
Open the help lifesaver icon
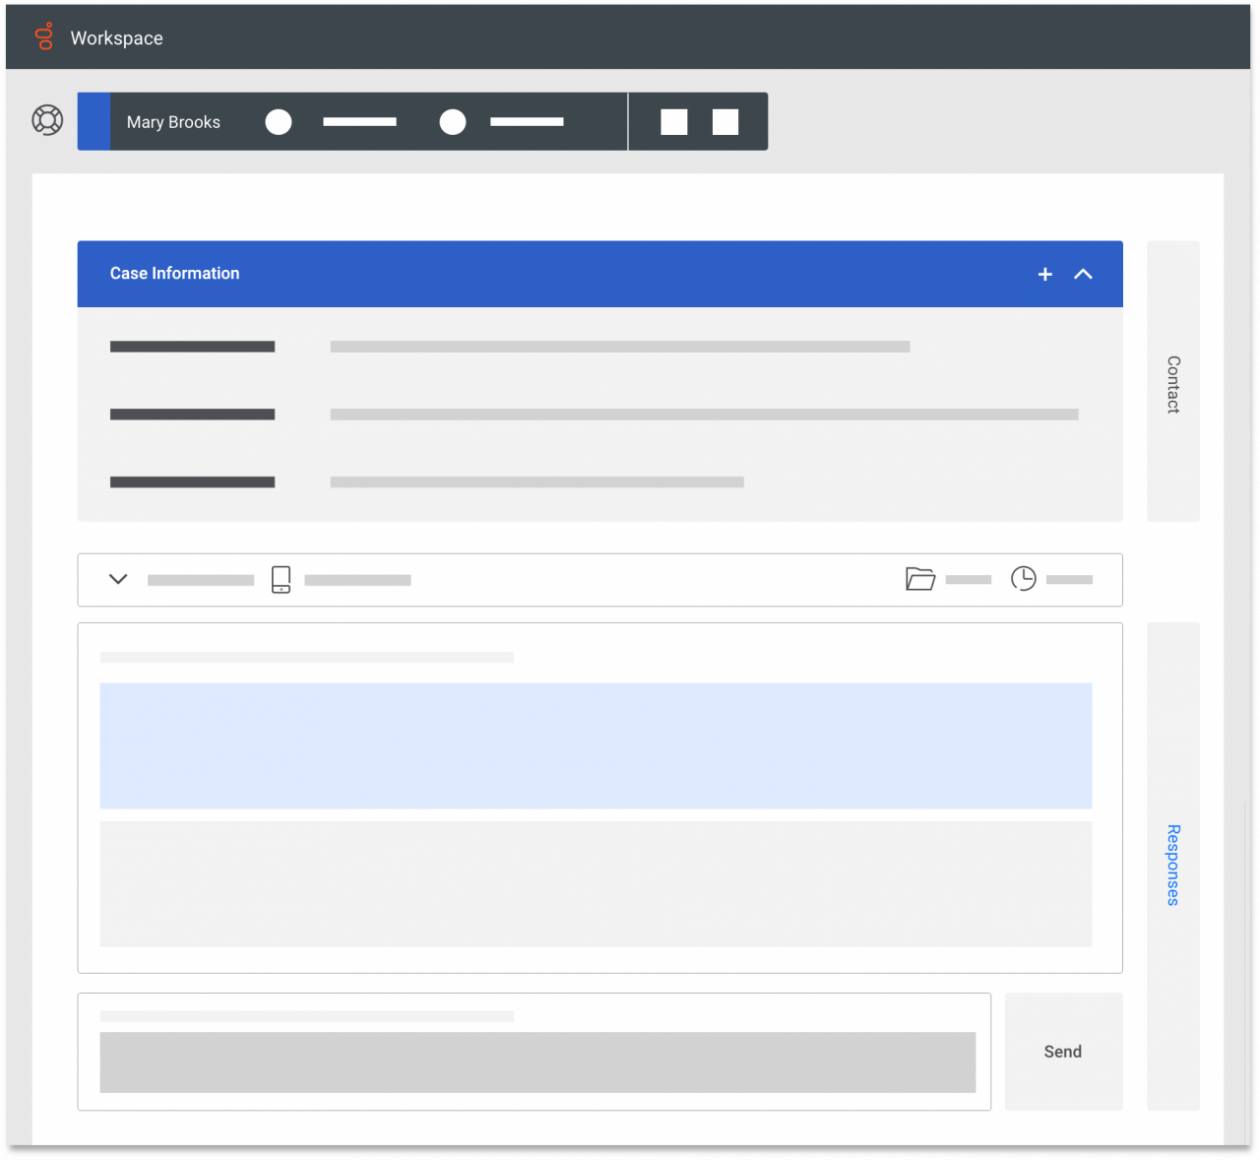pyautogui.click(x=47, y=120)
